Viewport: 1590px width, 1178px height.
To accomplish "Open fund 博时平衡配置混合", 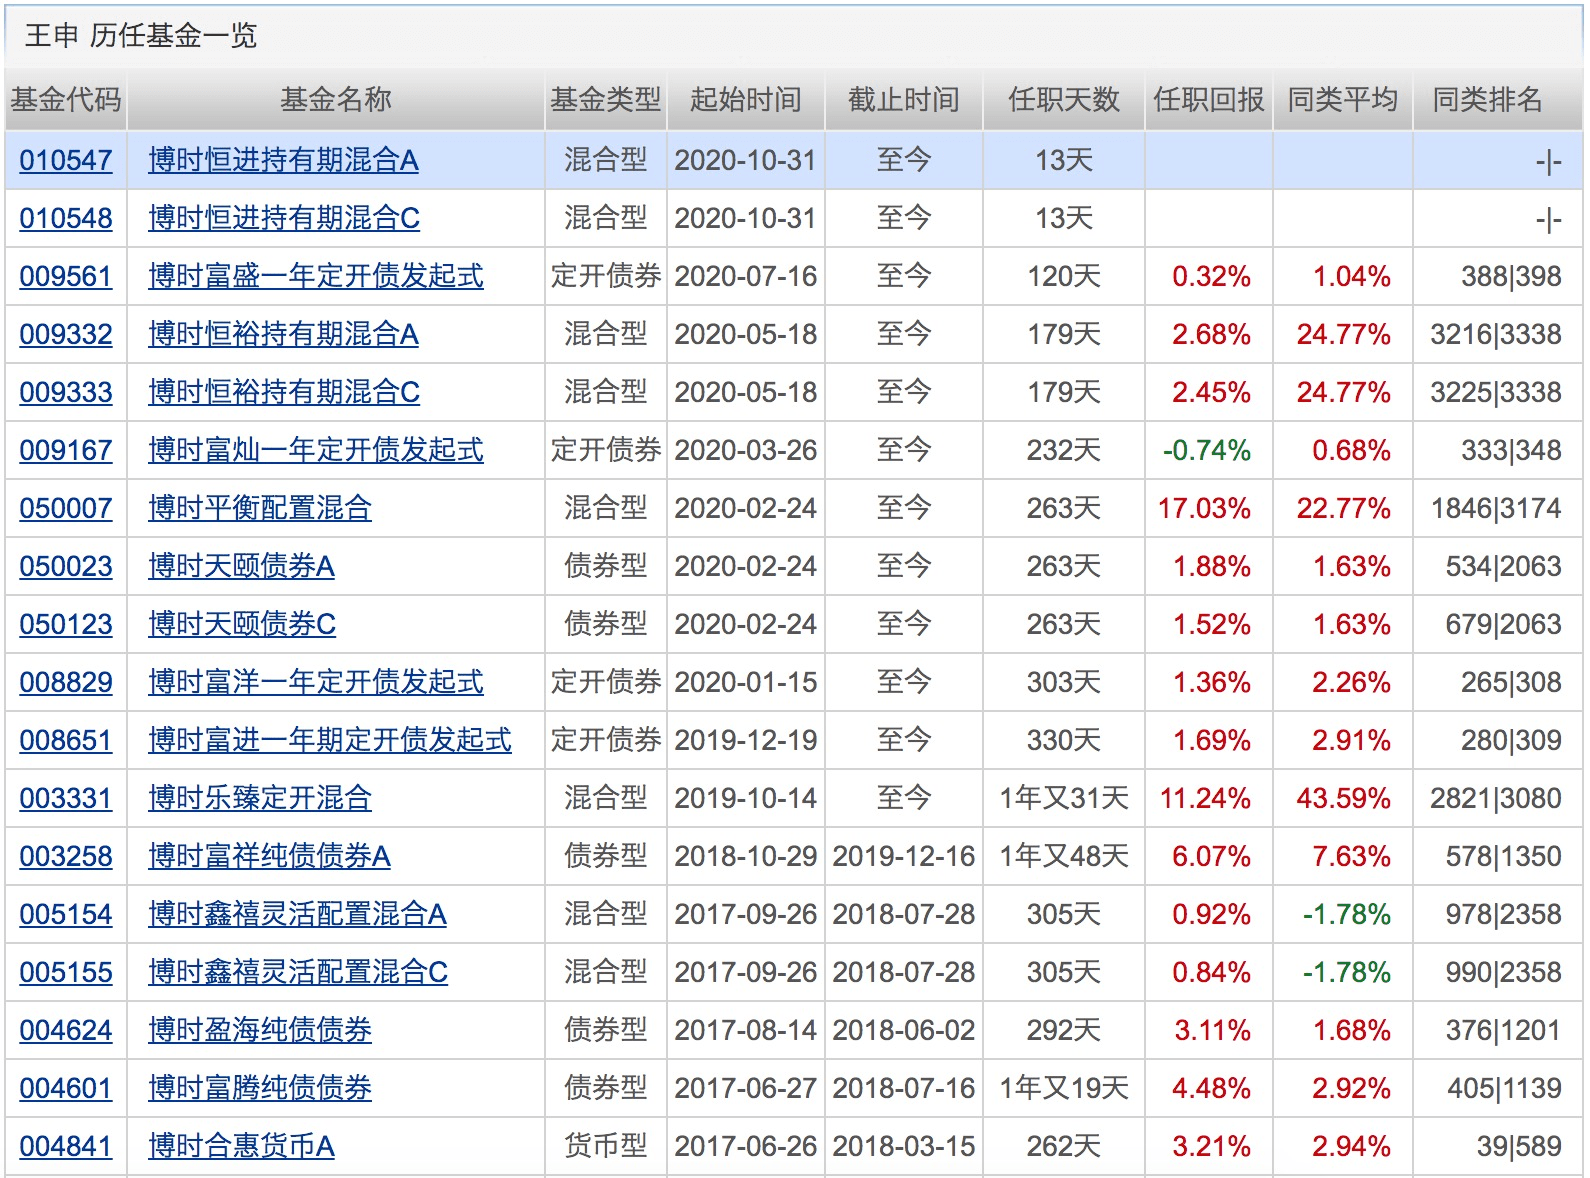I will pyautogui.click(x=260, y=508).
